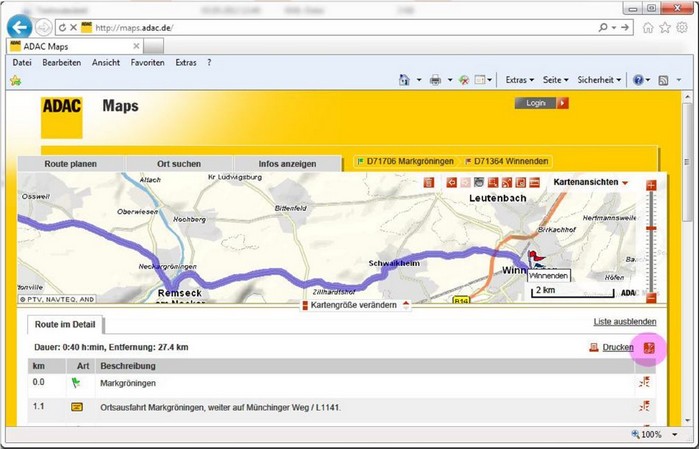Open the address bar search dropdown arrow
The height and width of the screenshot is (449, 700).
(614, 28)
